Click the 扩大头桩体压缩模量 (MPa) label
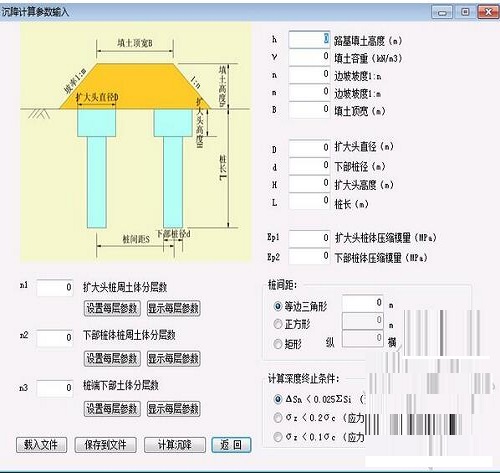Image resolution: width=500 pixels, height=473 pixels. coord(385,238)
